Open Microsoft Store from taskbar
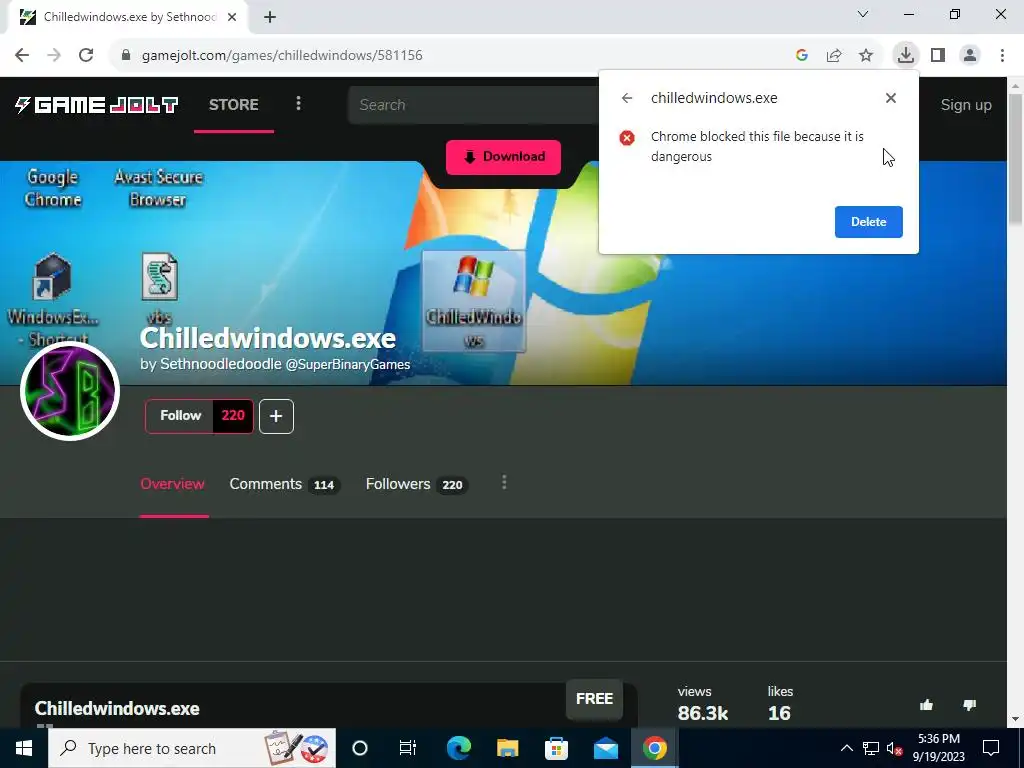Image resolution: width=1024 pixels, height=768 pixels. click(556, 748)
